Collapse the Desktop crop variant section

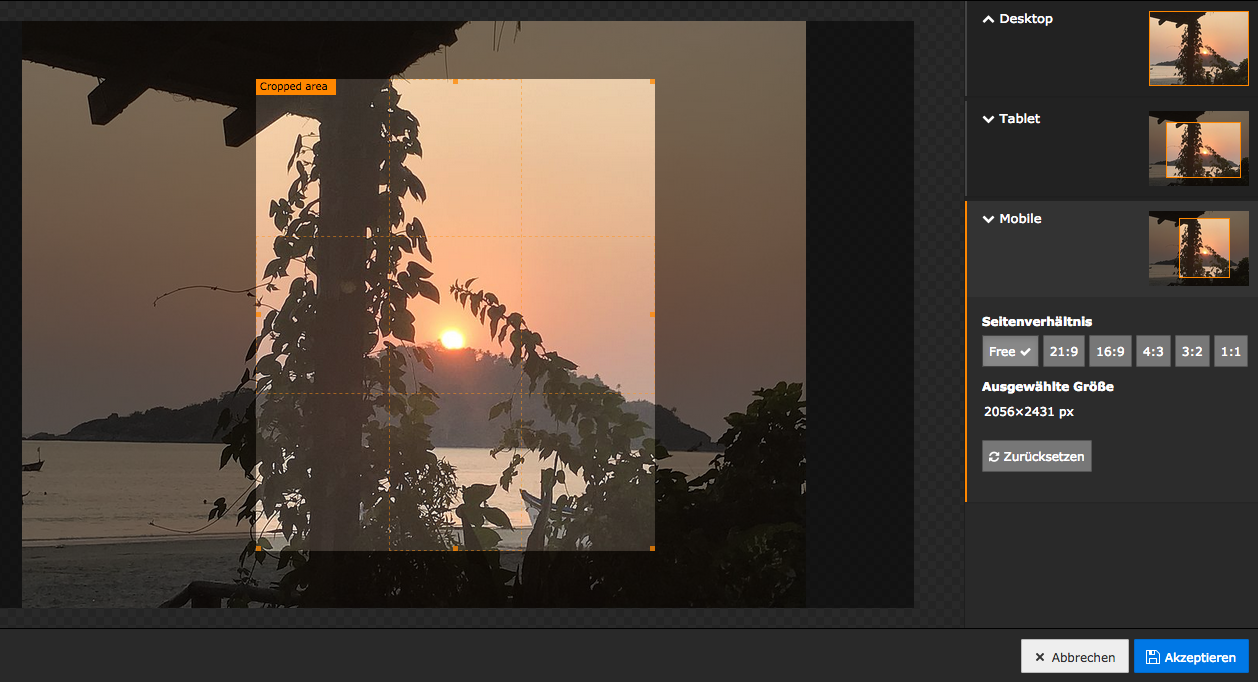click(1018, 19)
